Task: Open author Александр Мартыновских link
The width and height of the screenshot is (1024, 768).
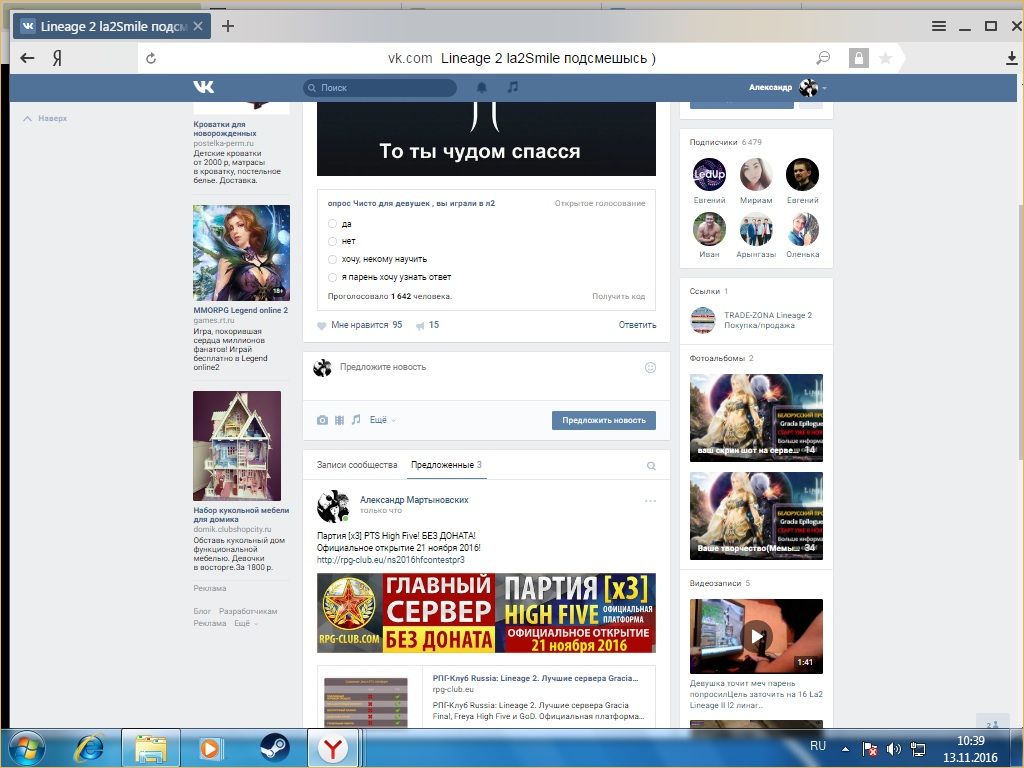Action: (414, 500)
